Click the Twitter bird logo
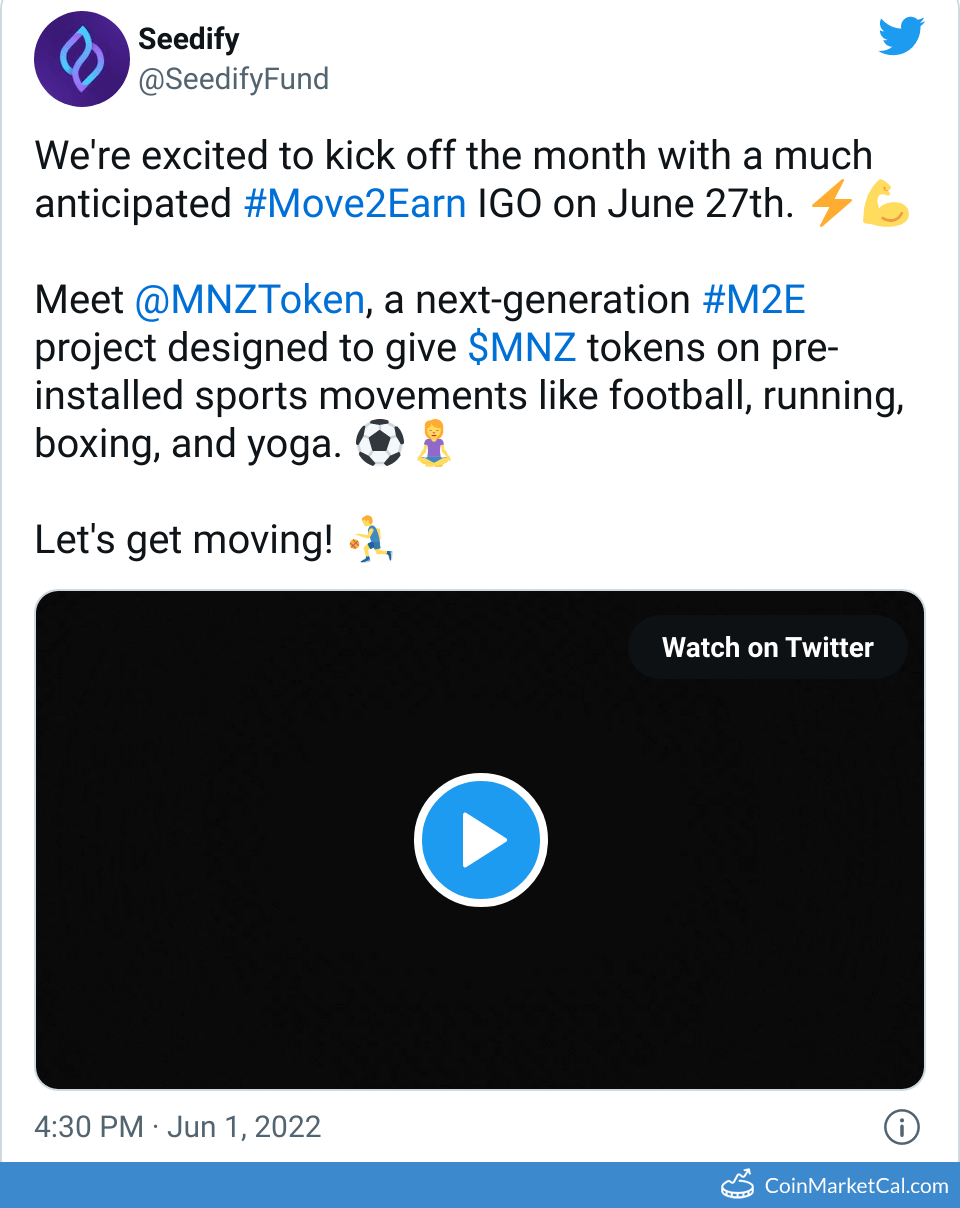 (x=903, y=37)
